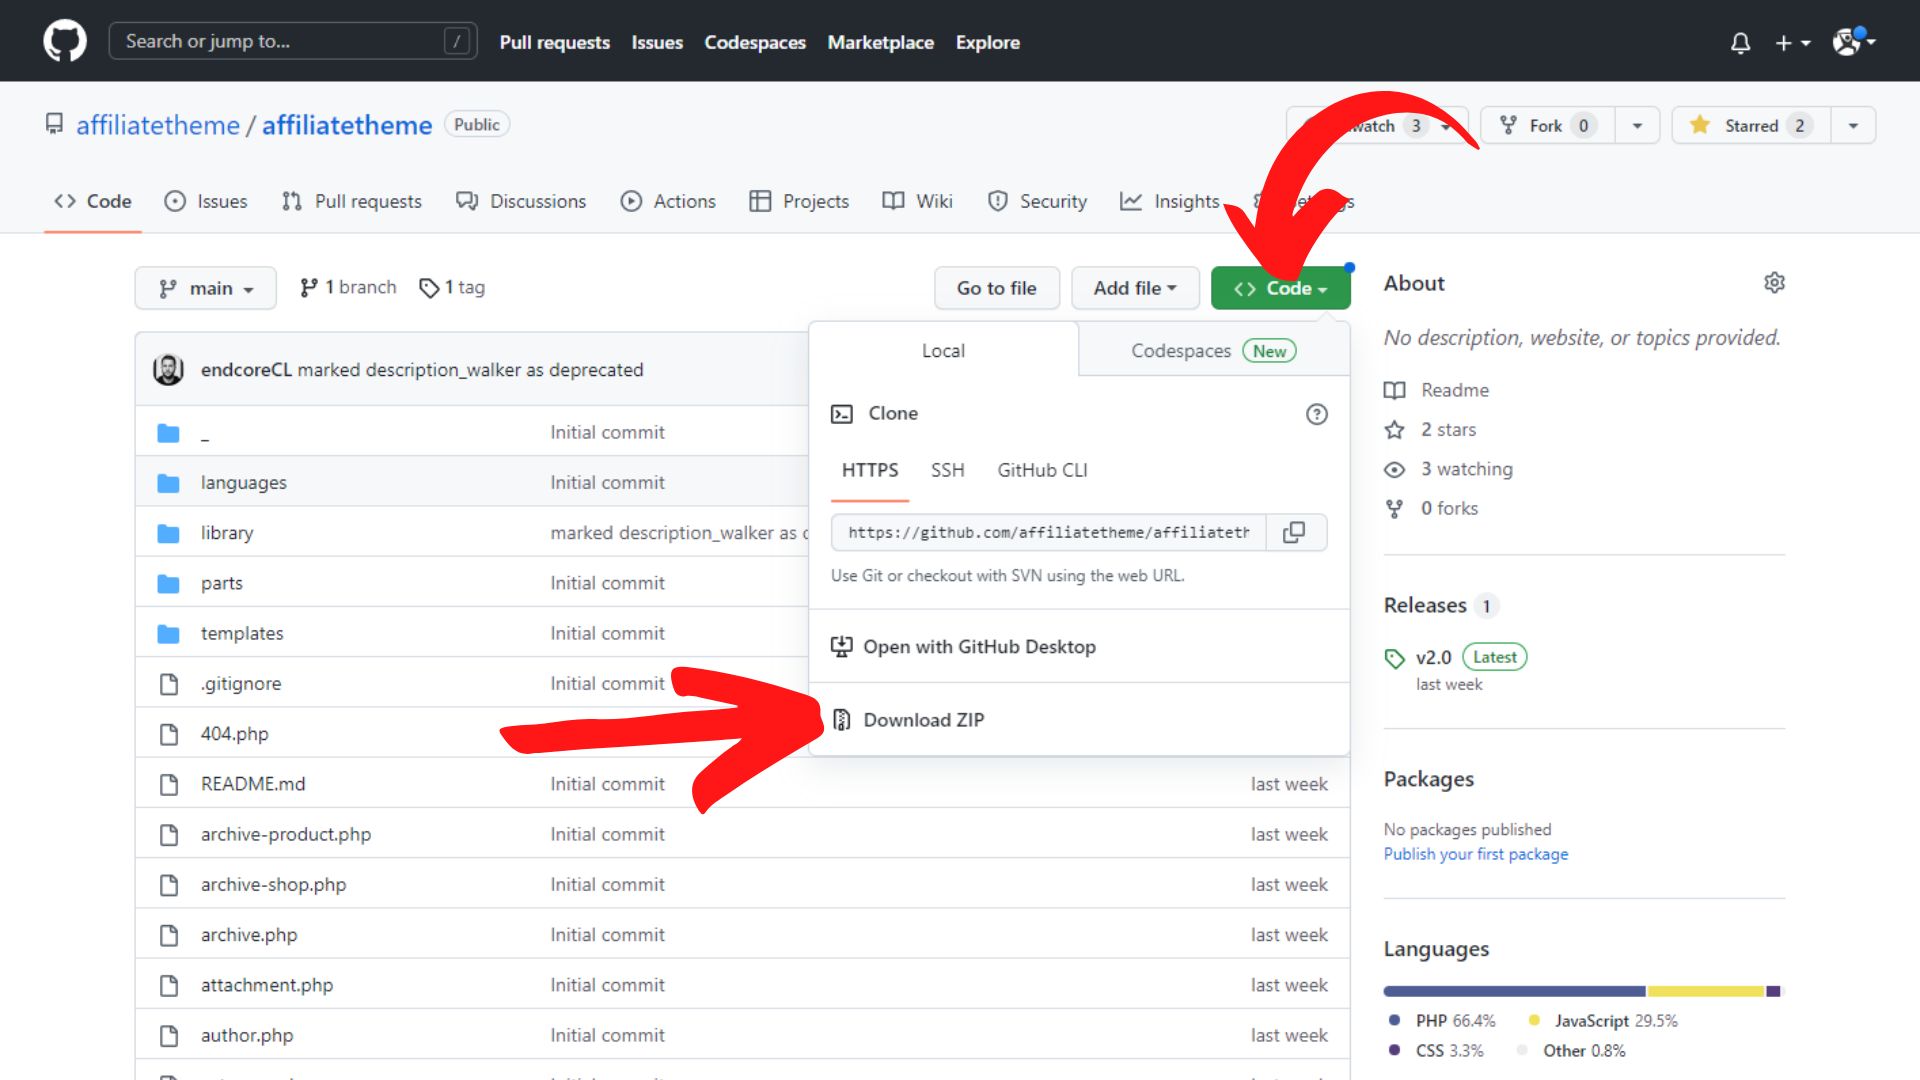Open the Discussions tab
This screenshot has height=1080, width=1920.
pos(521,201)
